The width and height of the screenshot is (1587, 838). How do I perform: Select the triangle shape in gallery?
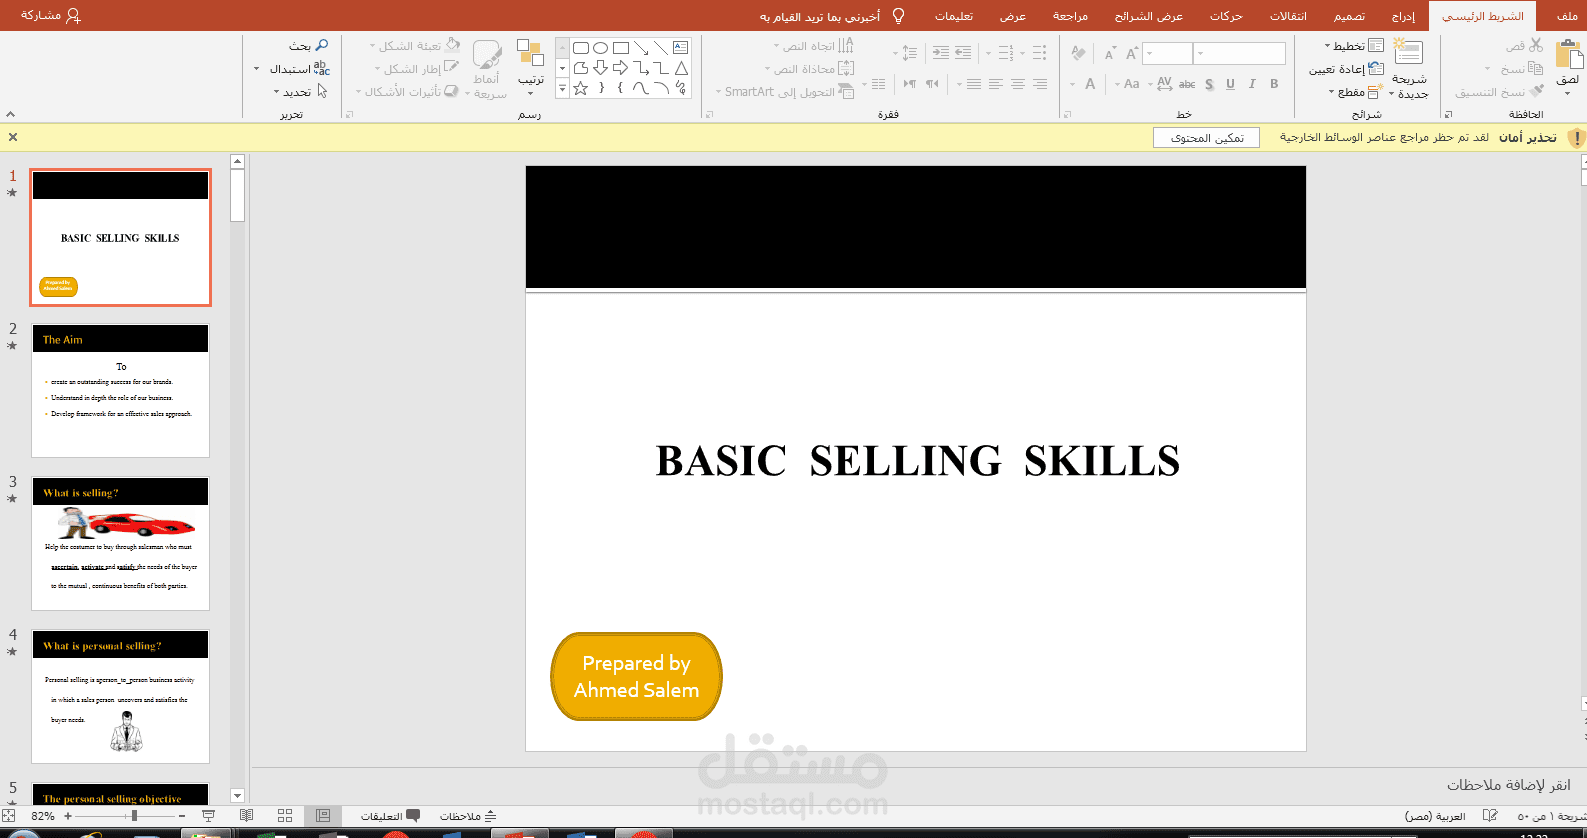681,68
